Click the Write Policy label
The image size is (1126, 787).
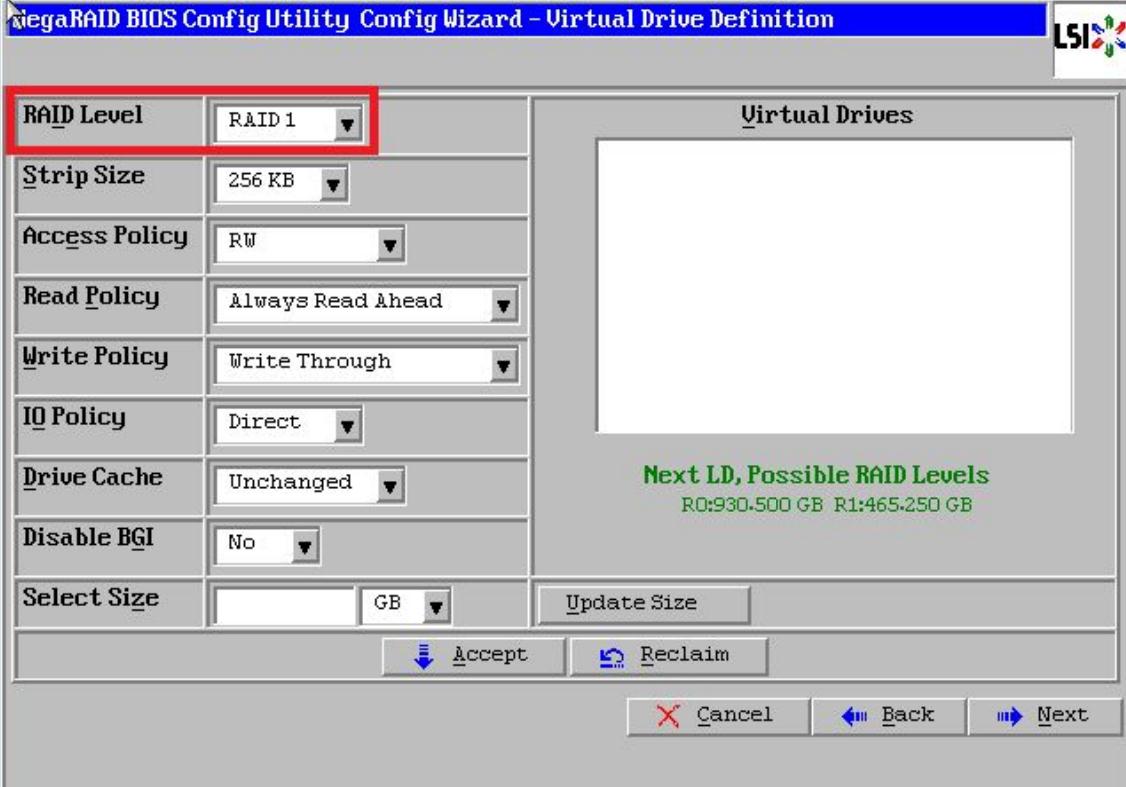click(95, 357)
